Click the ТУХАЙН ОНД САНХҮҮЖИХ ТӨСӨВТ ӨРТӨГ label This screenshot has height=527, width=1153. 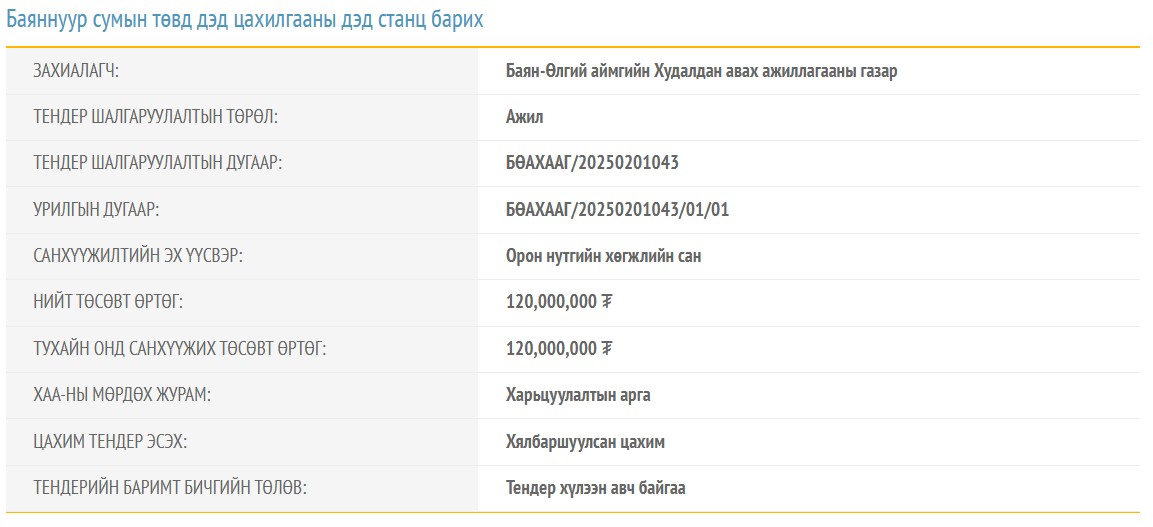point(180,349)
